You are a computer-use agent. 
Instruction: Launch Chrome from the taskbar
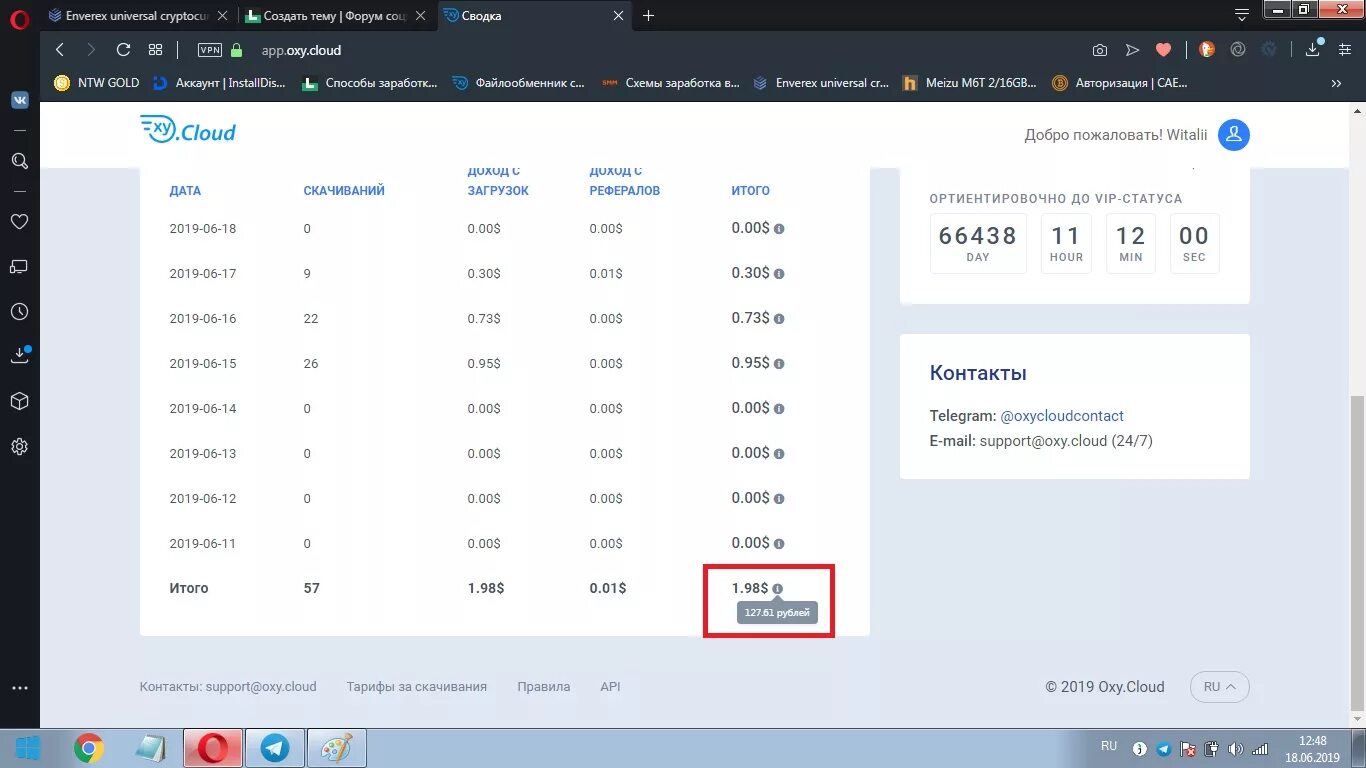89,748
